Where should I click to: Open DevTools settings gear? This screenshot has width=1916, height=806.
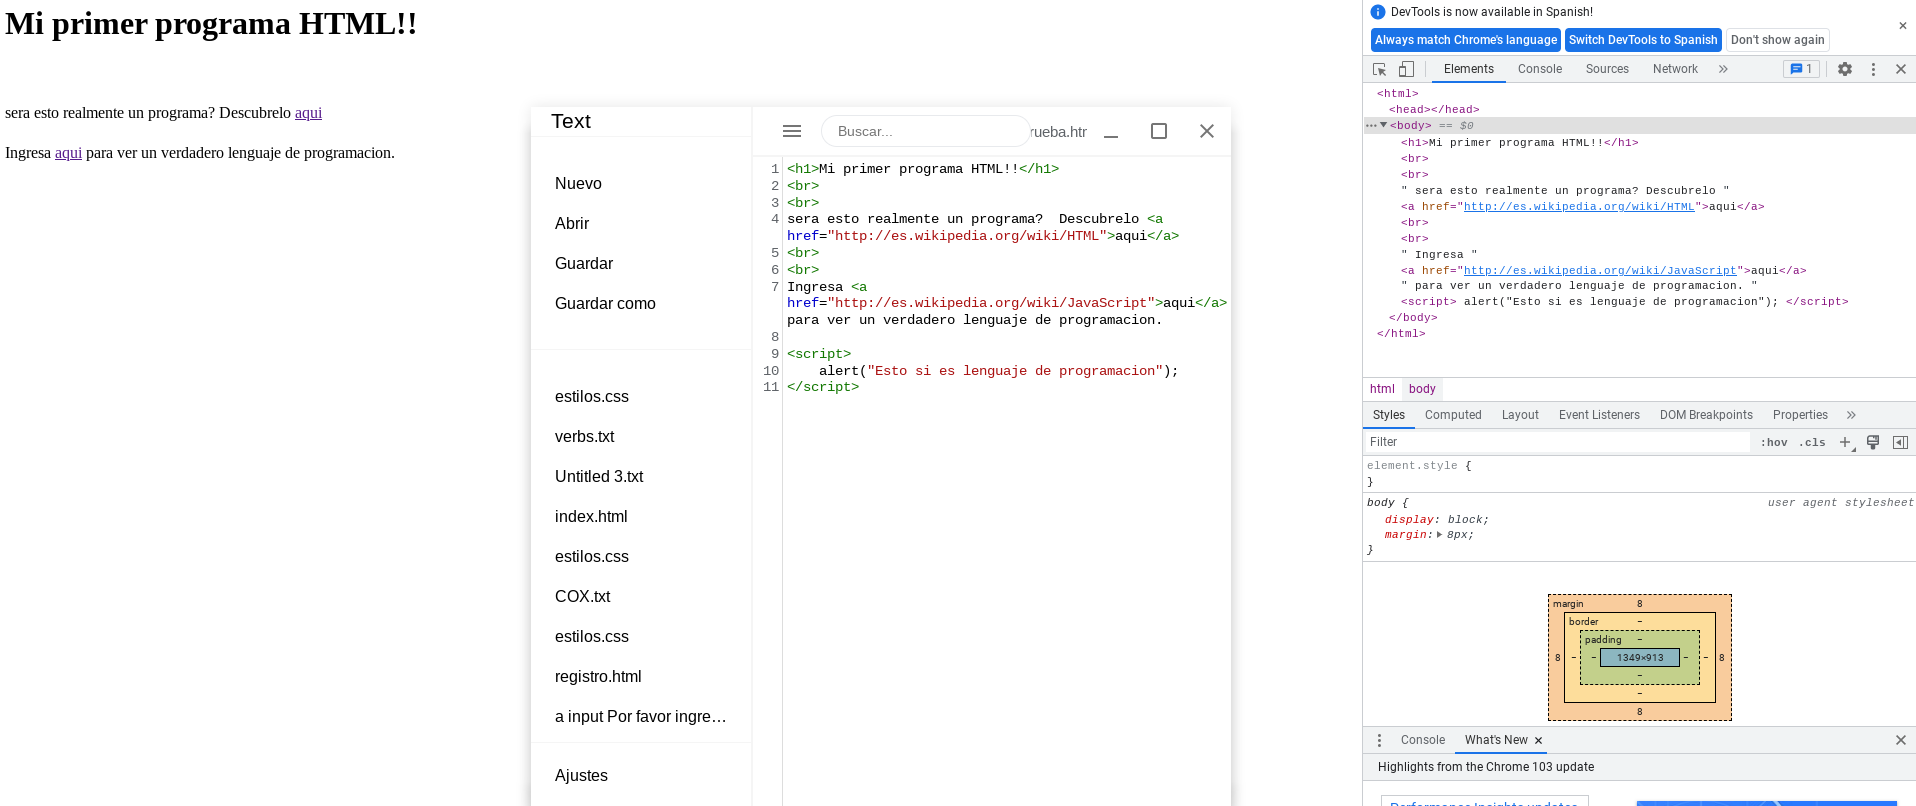click(x=1845, y=69)
